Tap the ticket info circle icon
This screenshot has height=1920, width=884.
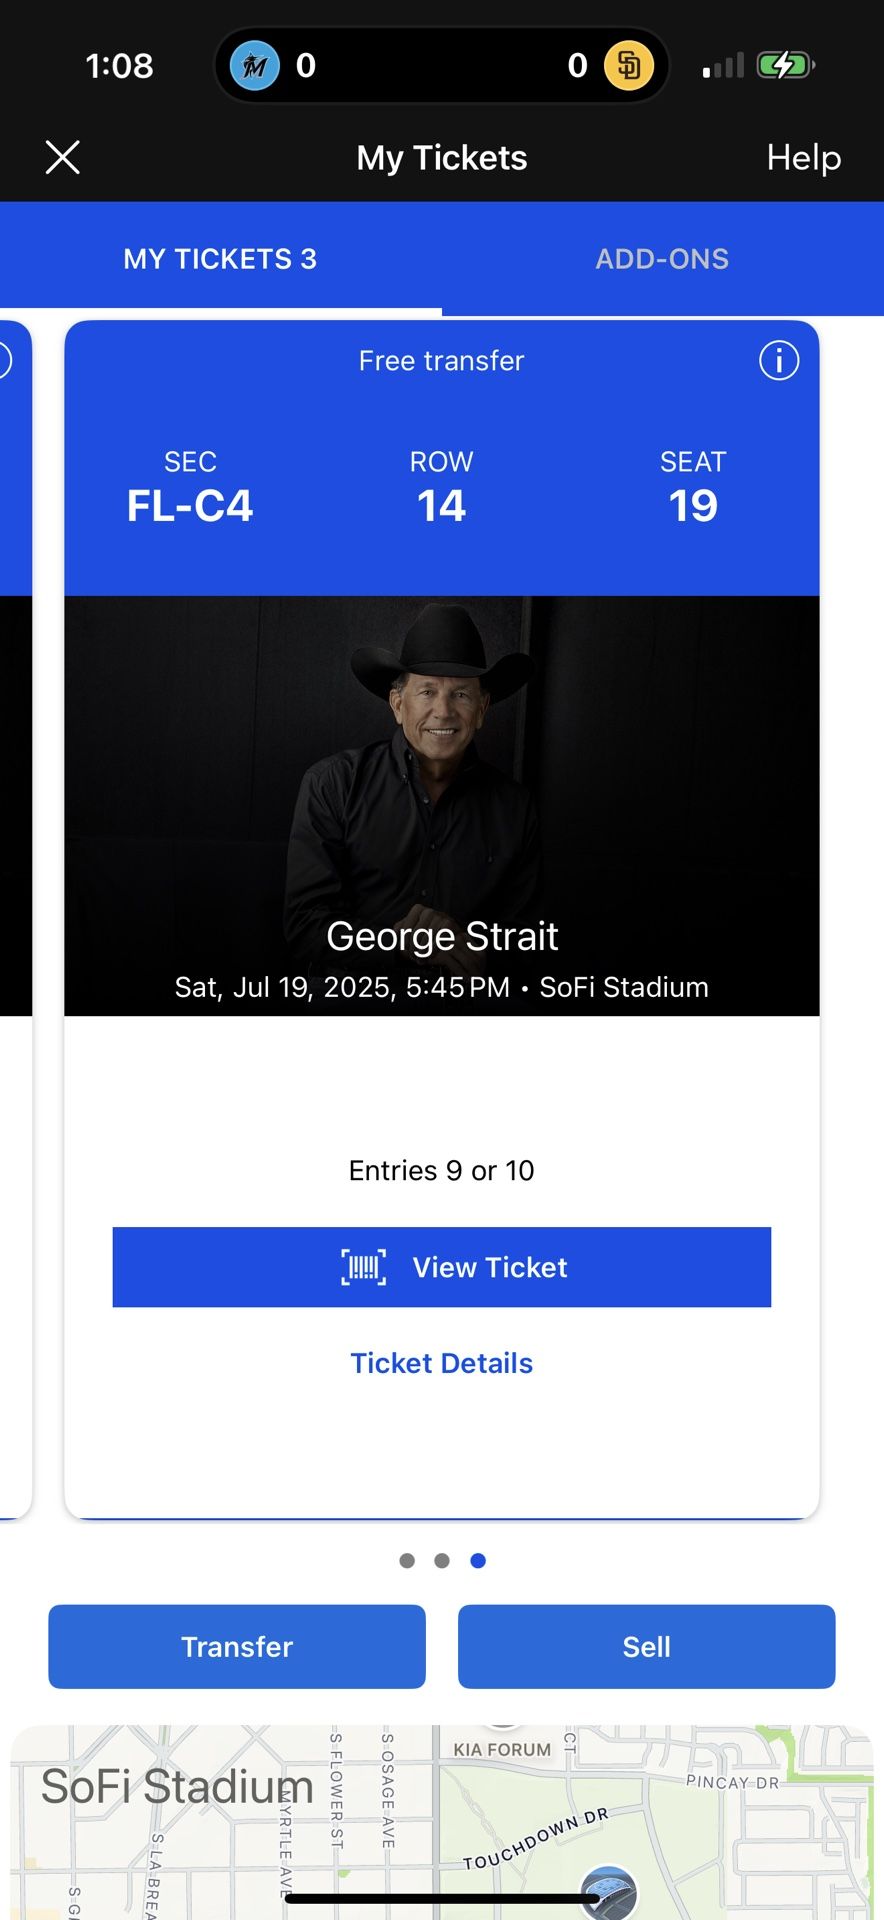click(779, 360)
